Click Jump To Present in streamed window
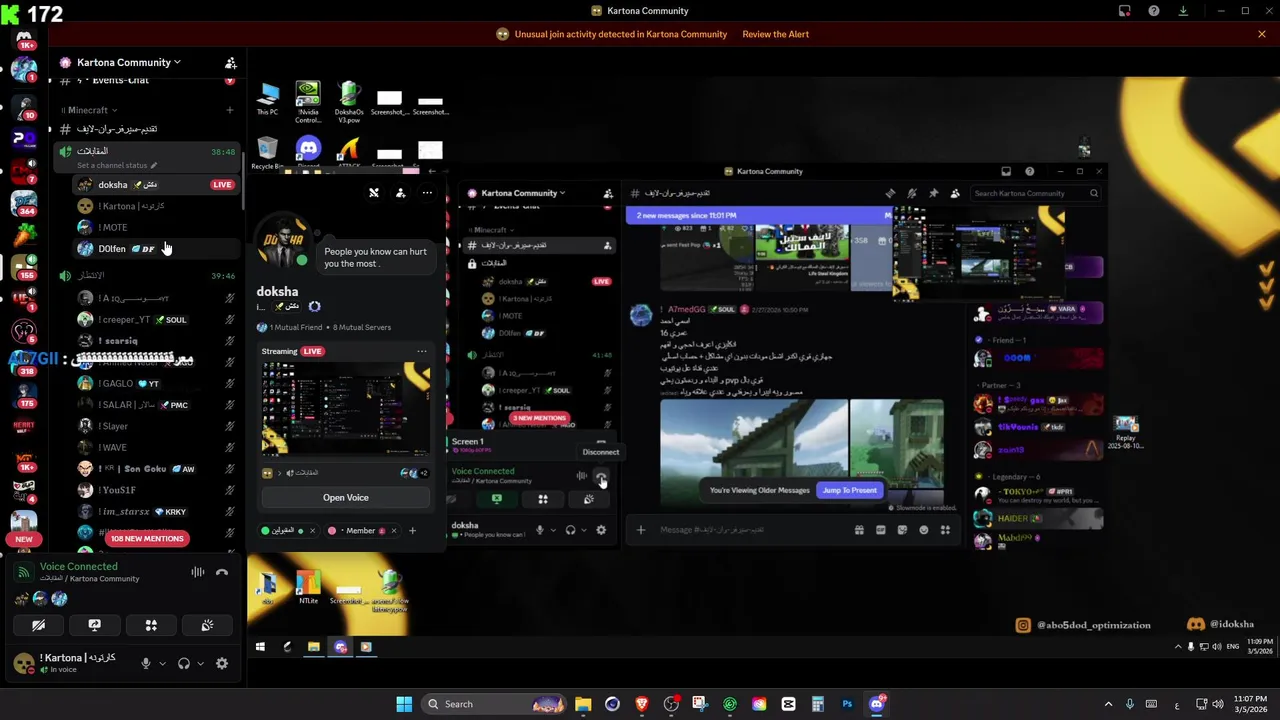The image size is (1280, 720). [849, 490]
